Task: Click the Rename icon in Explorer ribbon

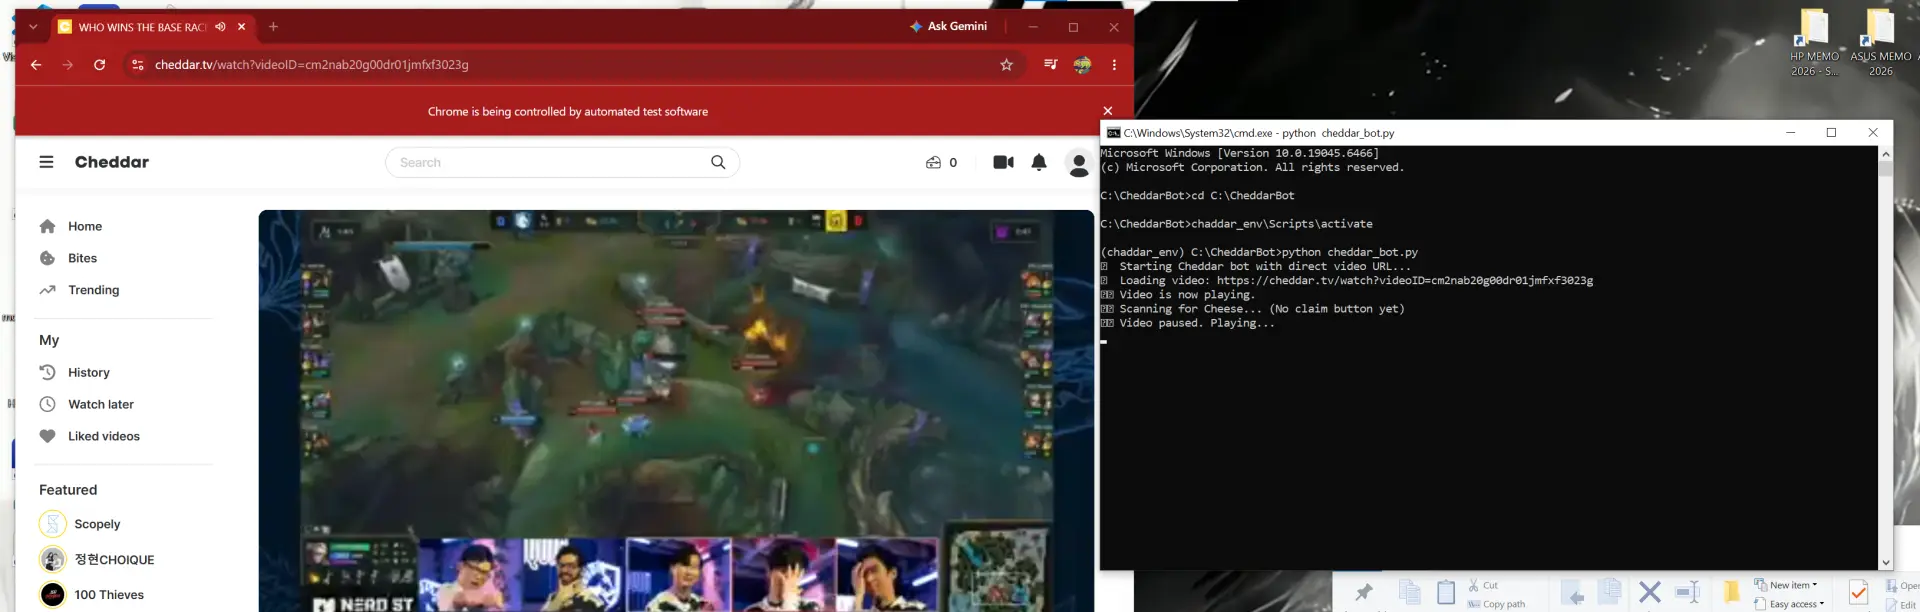Action: 1688,592
